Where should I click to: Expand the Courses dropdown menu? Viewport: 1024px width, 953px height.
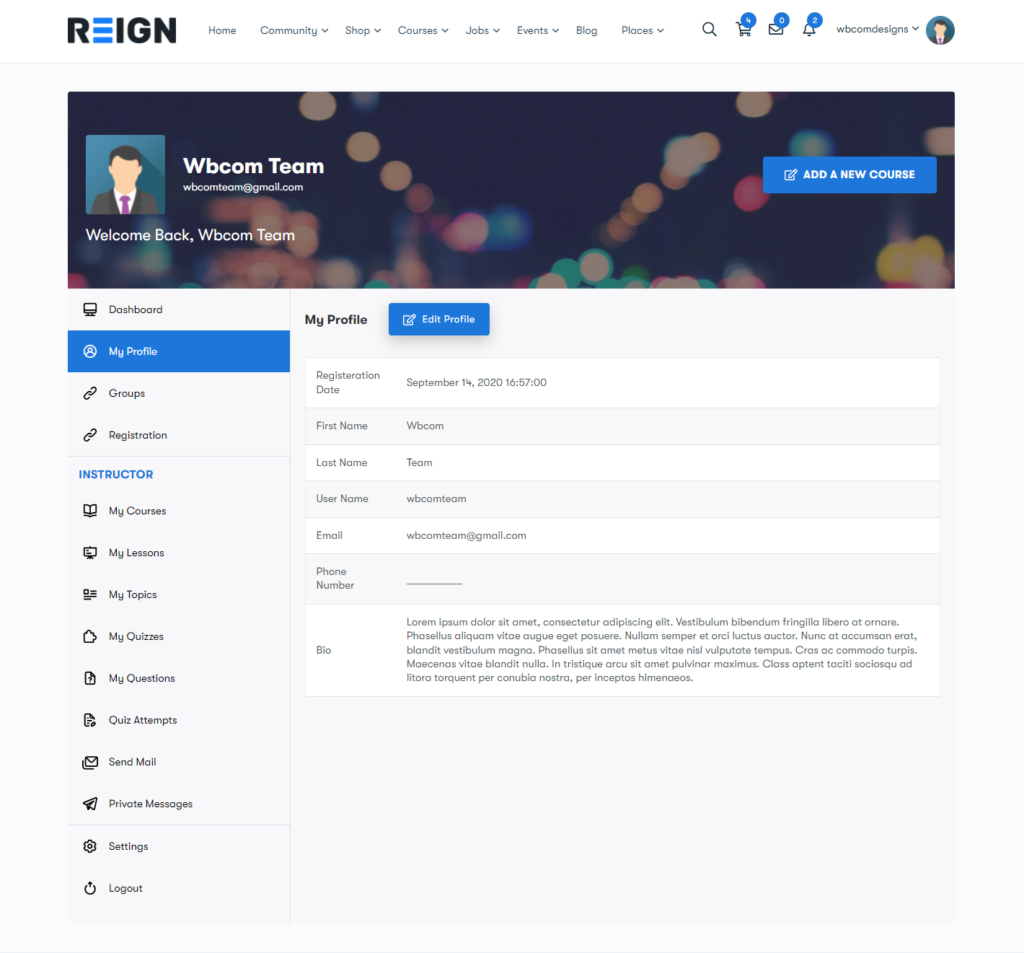423,30
